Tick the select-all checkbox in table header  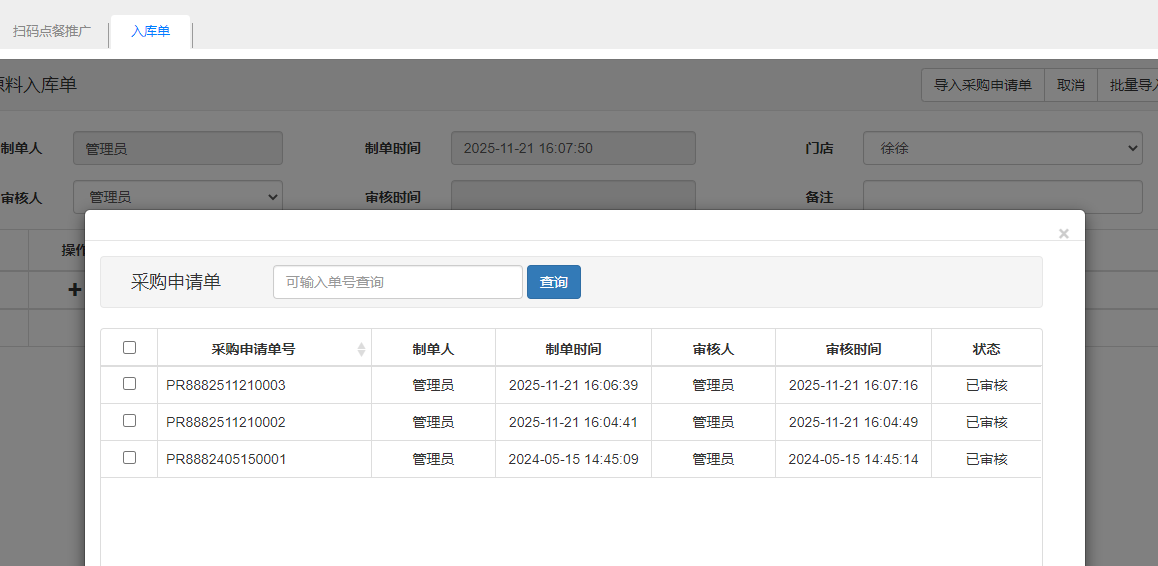point(129,348)
